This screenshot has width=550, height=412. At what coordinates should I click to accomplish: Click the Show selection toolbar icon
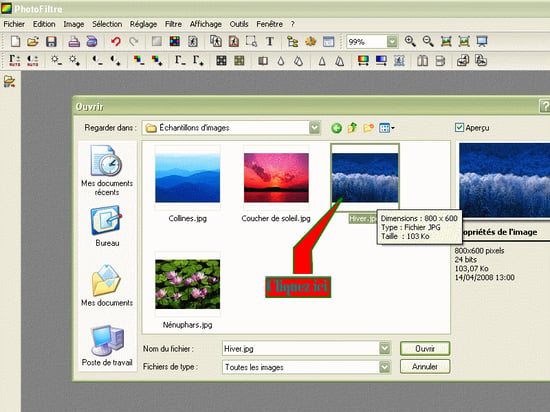tap(251, 41)
